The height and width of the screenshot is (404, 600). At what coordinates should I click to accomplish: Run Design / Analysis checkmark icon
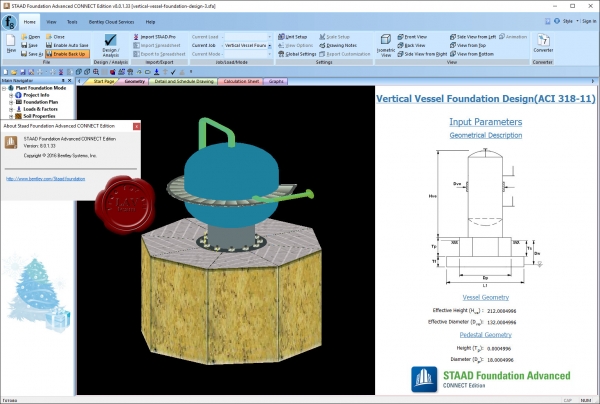tap(111, 39)
